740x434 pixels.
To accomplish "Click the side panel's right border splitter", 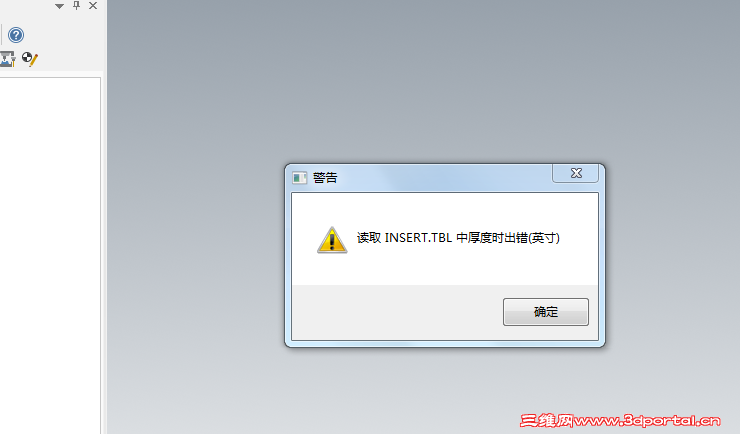I will click(105, 217).
